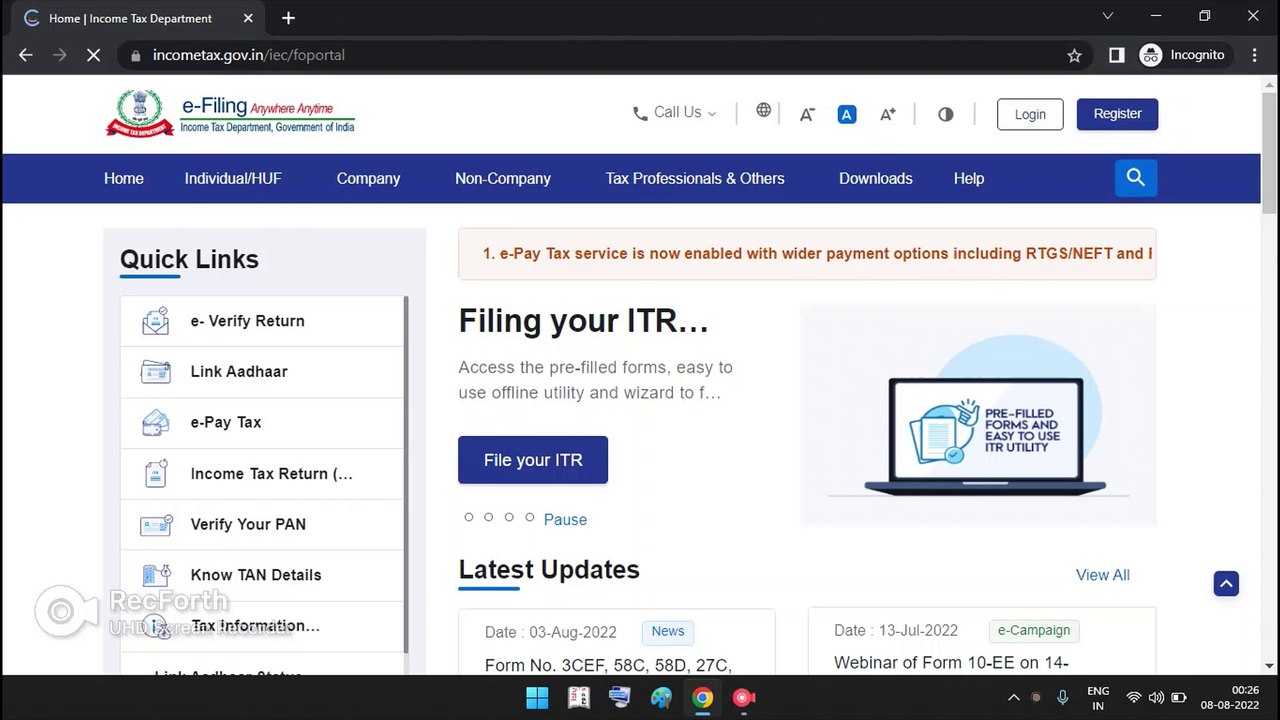Click the scrolling e-Pay Tax announcement
This screenshot has width=1280, height=720.
coord(807,254)
